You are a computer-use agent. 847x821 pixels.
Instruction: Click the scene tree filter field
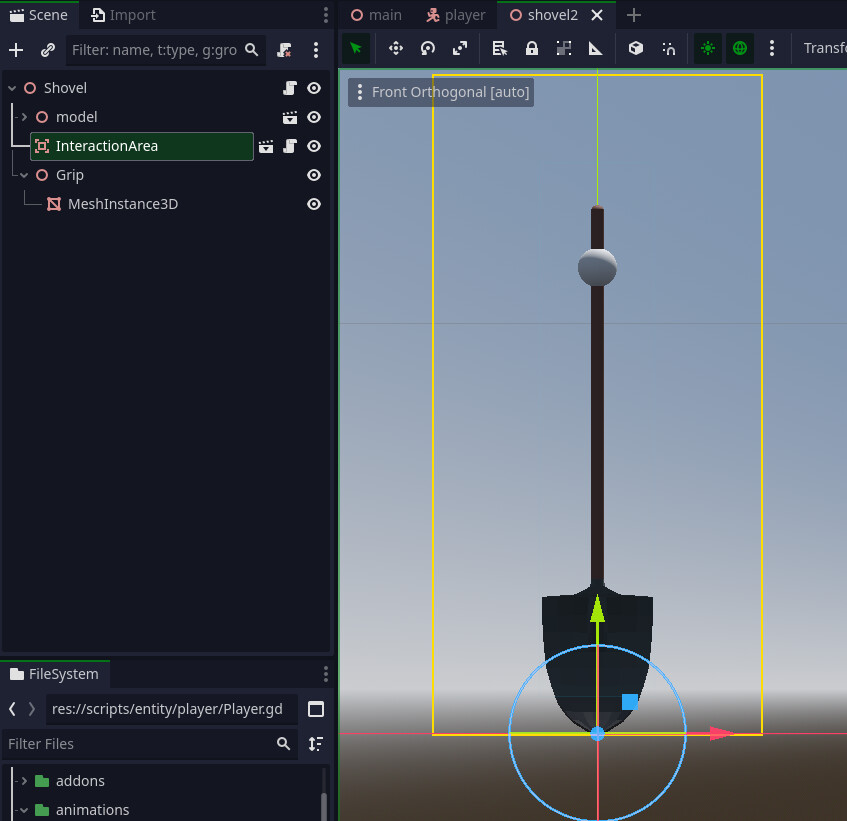(x=155, y=50)
